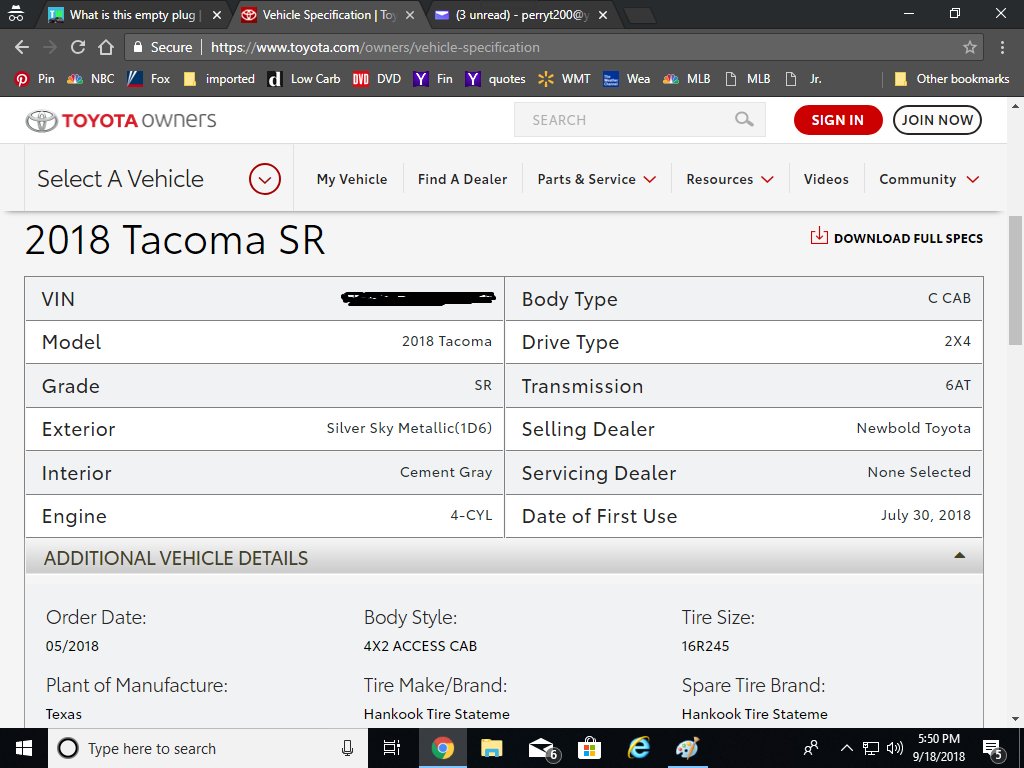This screenshot has height=768, width=1024.
Task: Click the Toyota Owners logo
Action: (121, 120)
